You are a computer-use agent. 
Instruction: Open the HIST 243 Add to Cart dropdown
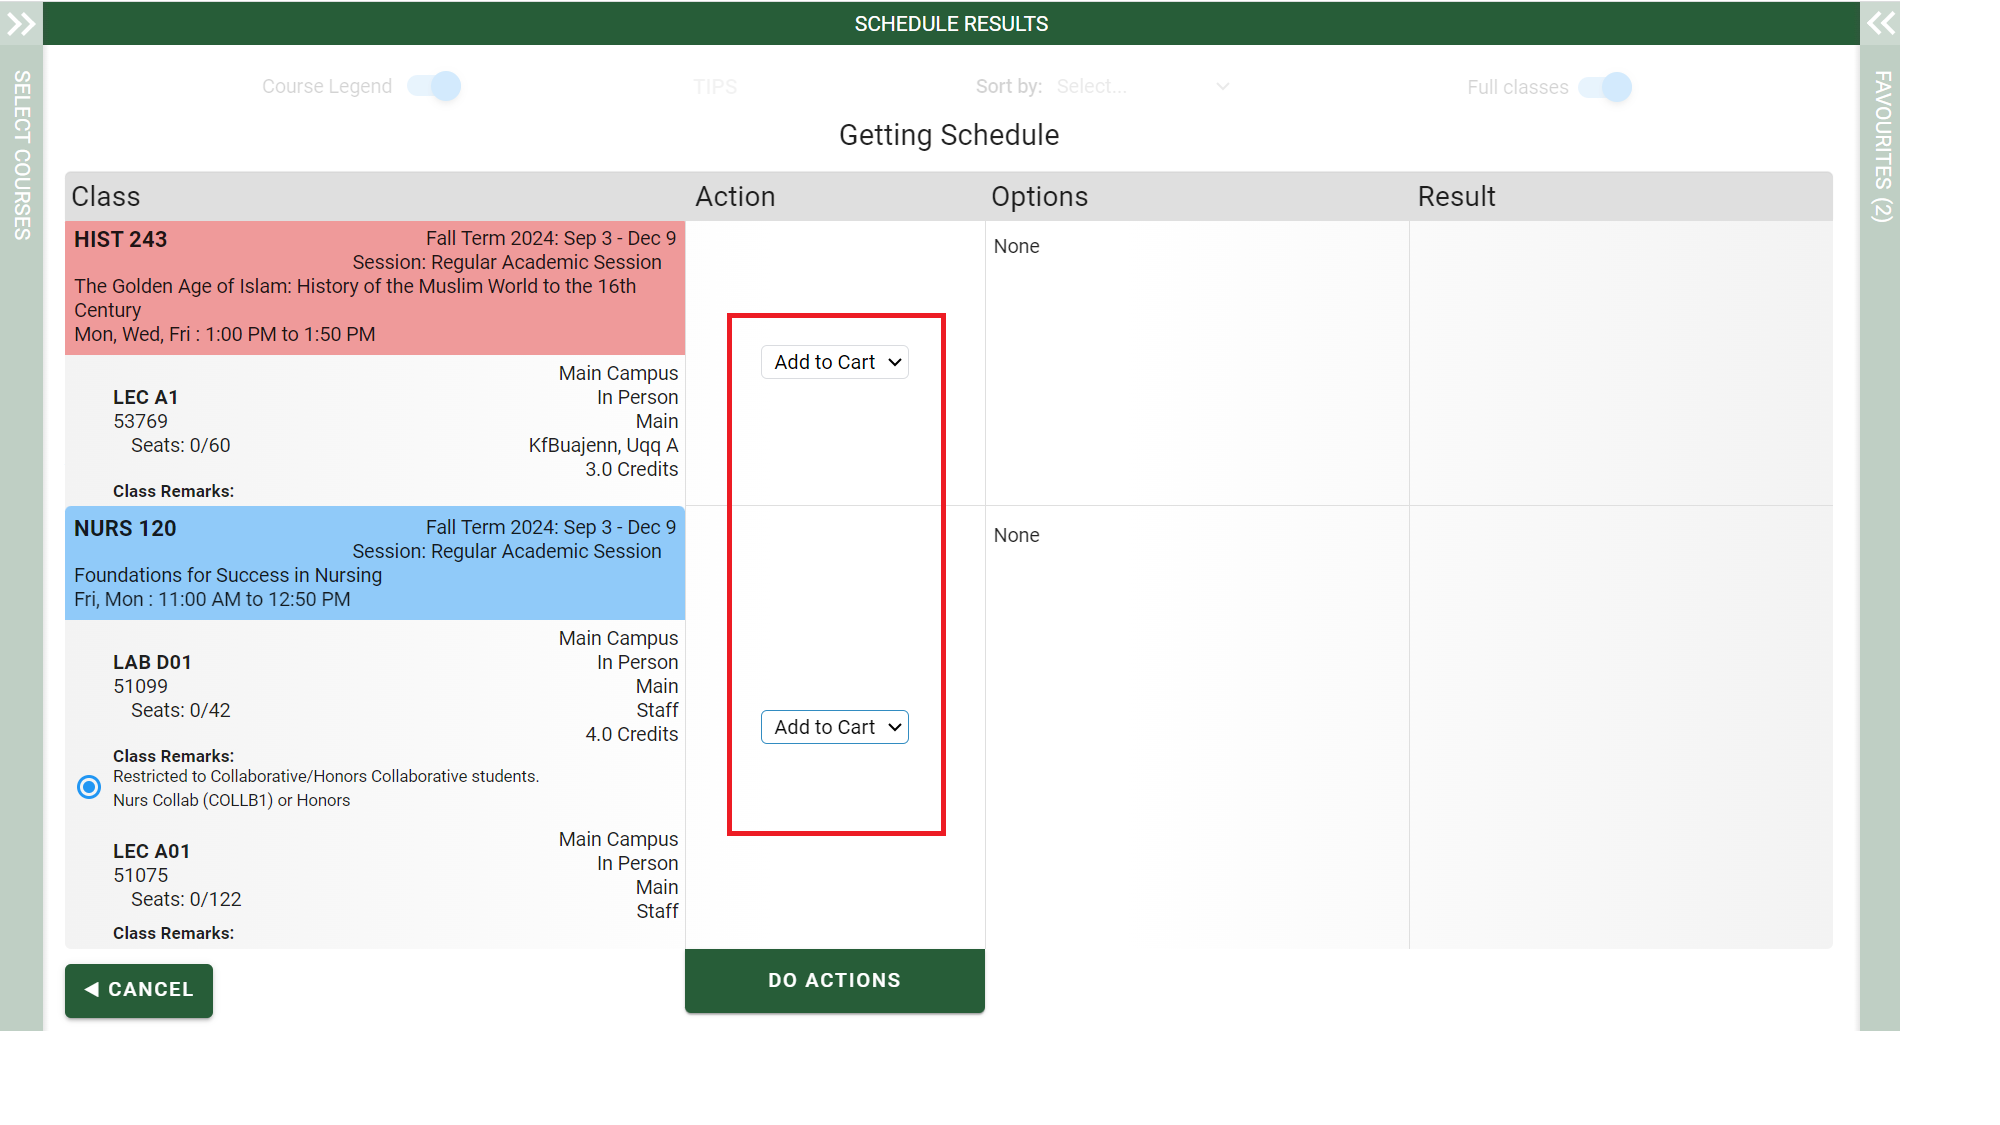(835, 362)
